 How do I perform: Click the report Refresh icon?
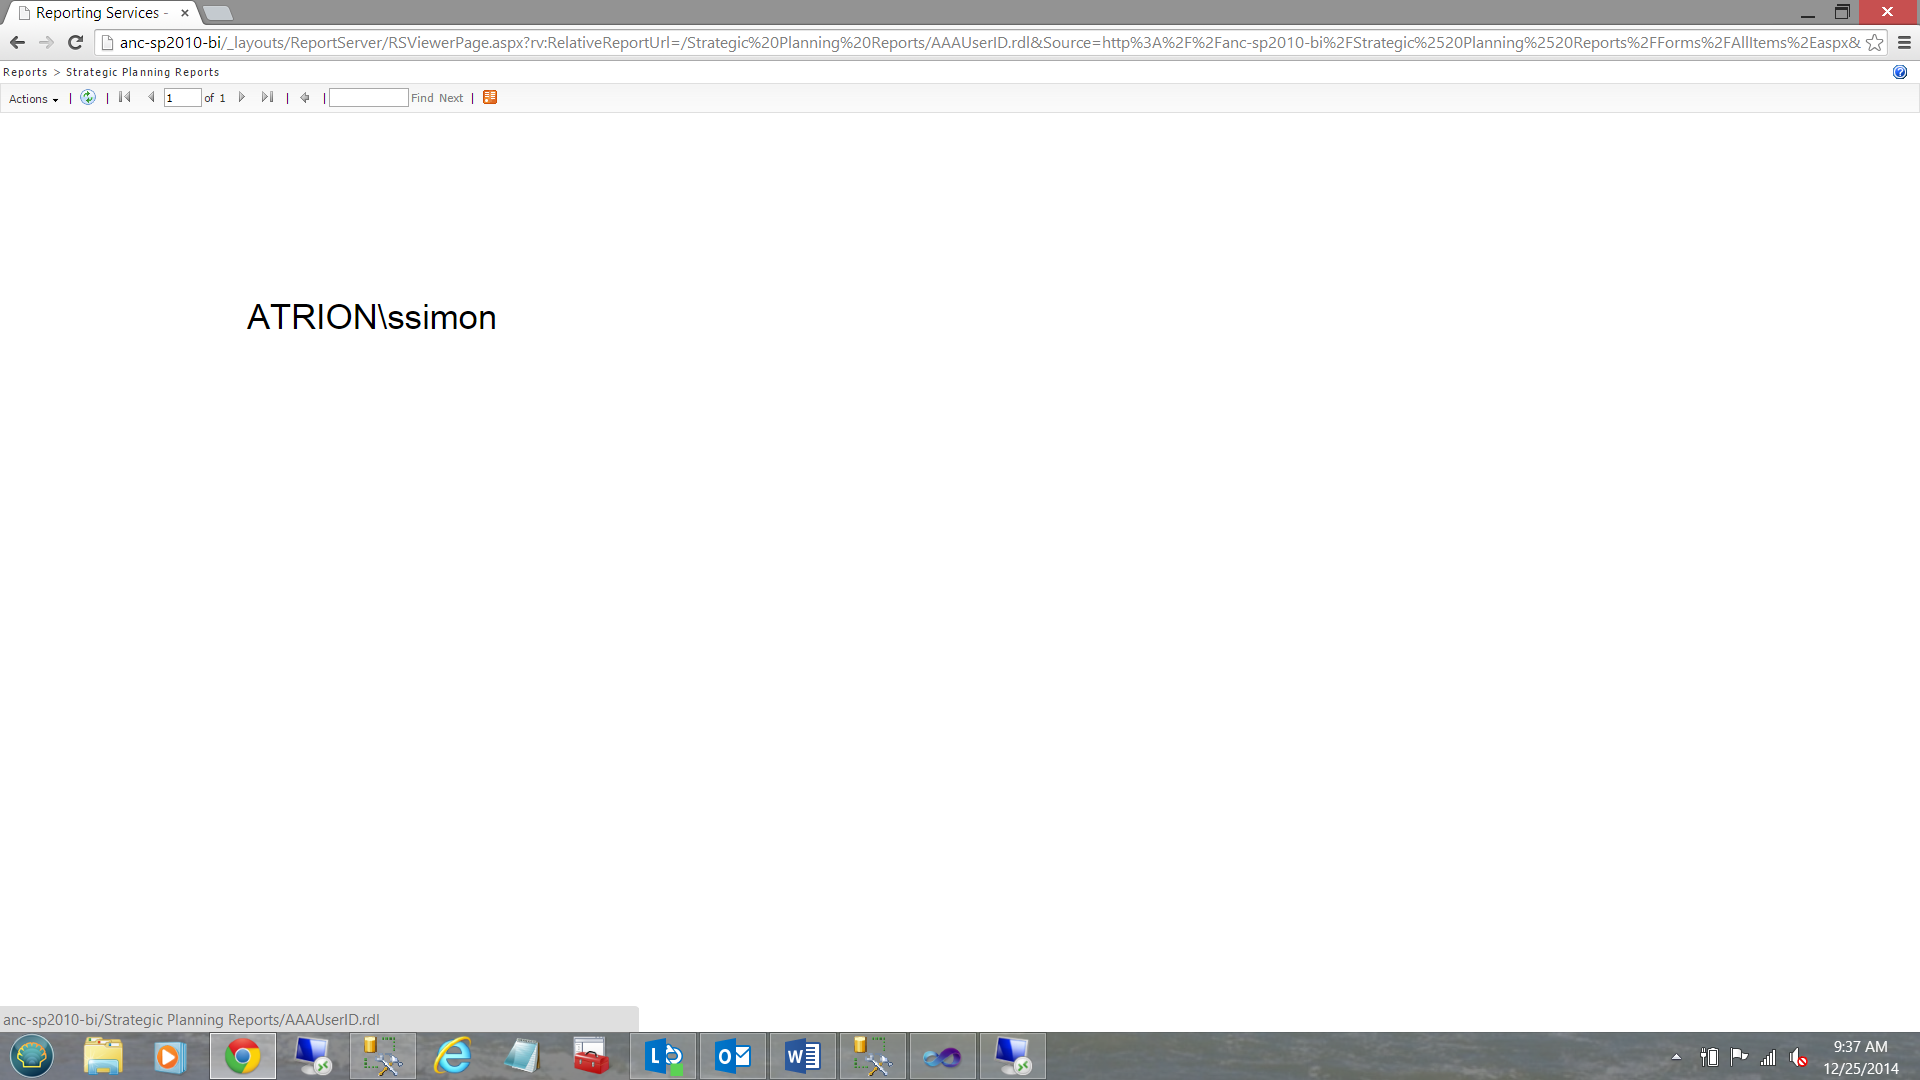(88, 97)
